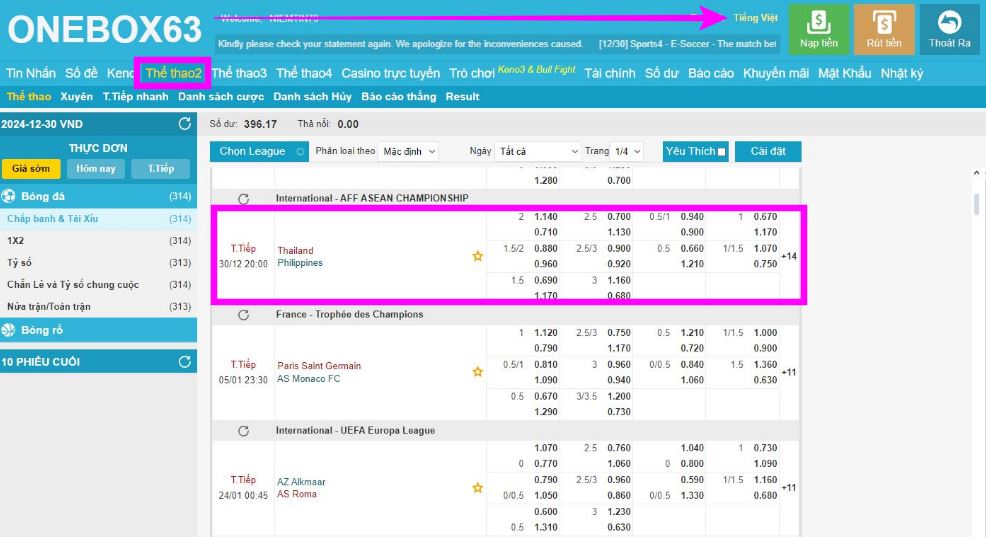The height and width of the screenshot is (537, 986).
Task: Refresh the 10 PHIẾU CUỐI panel
Action: point(184,362)
